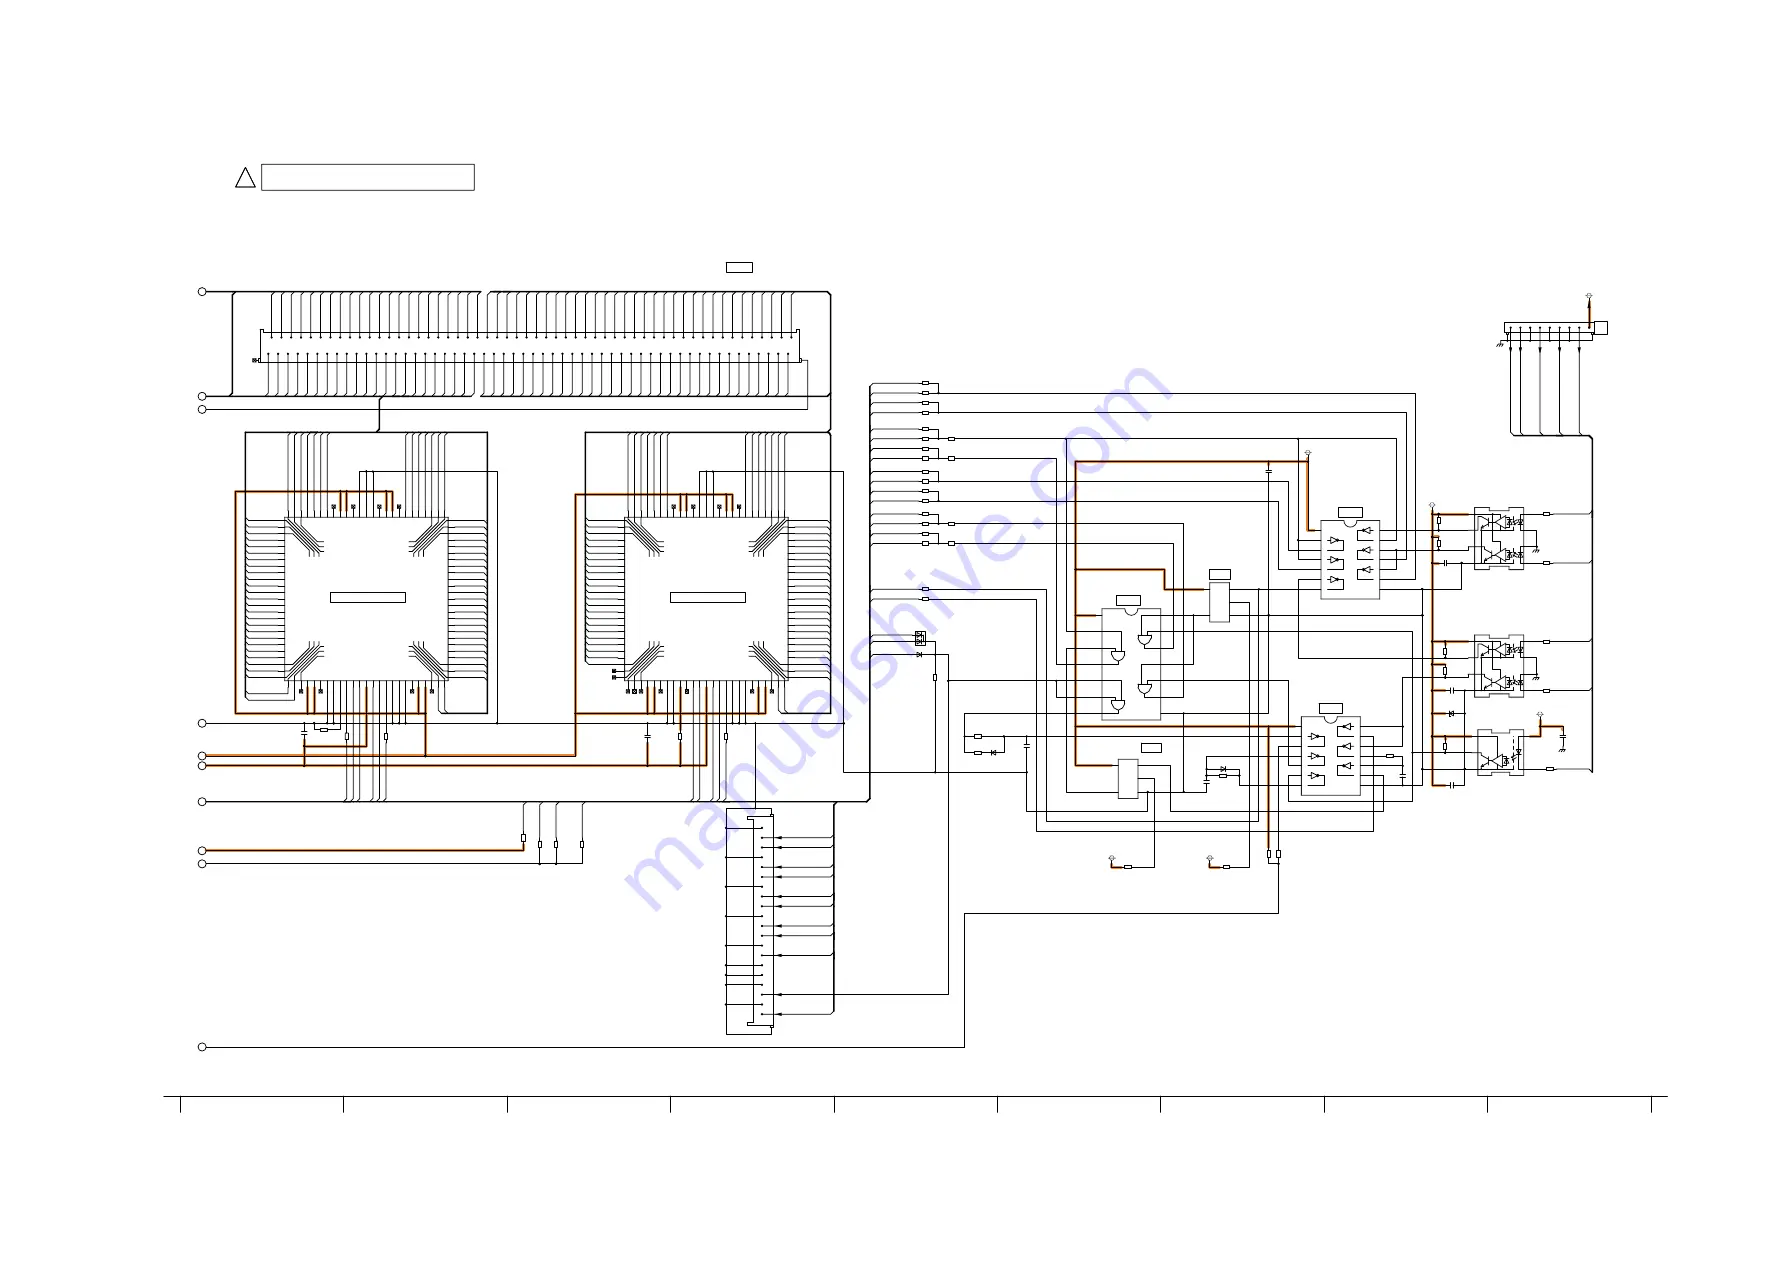Select the capacitor on the top orange power rail

[x=1269, y=469]
